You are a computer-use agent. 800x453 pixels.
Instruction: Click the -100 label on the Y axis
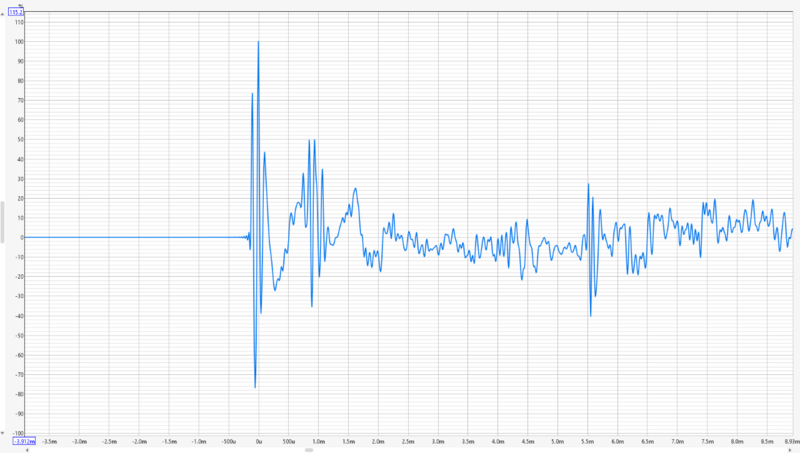pyautogui.click(x=18, y=433)
